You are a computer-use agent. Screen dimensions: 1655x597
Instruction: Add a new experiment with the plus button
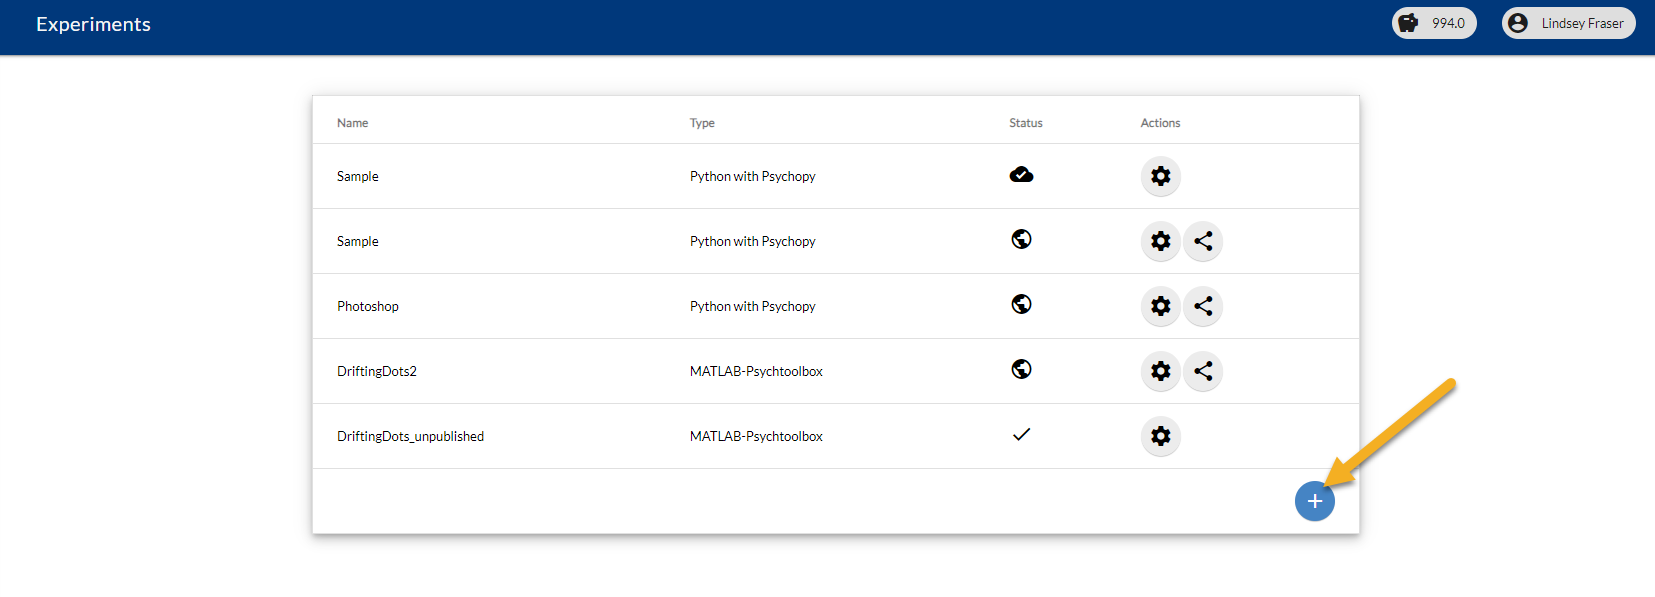1314,501
